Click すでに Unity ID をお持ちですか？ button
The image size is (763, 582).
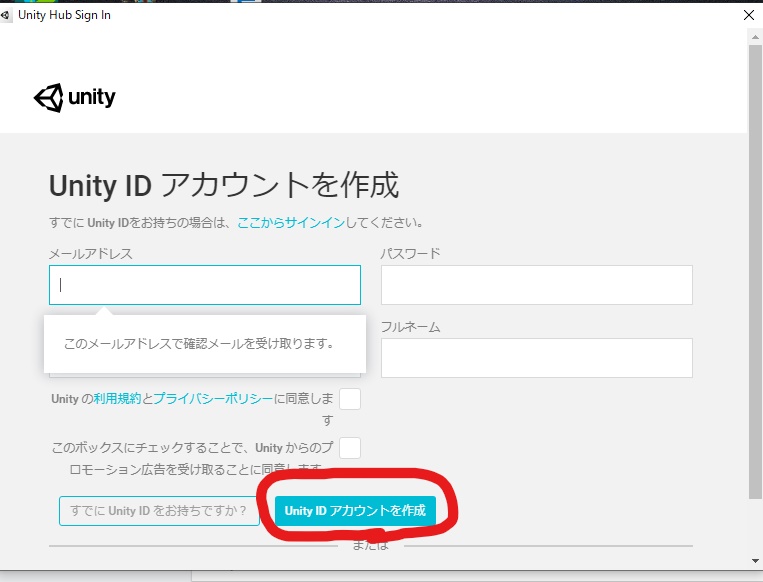tap(159, 511)
